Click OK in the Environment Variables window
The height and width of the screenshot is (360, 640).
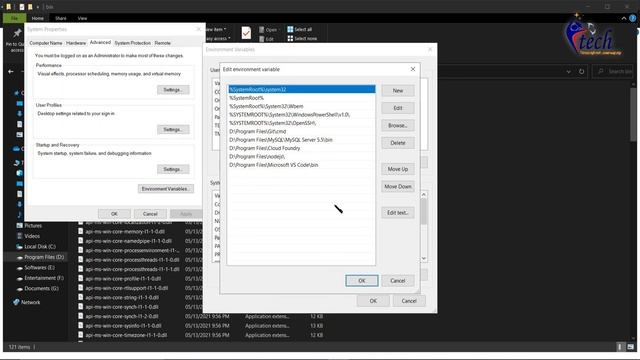tap(373, 301)
